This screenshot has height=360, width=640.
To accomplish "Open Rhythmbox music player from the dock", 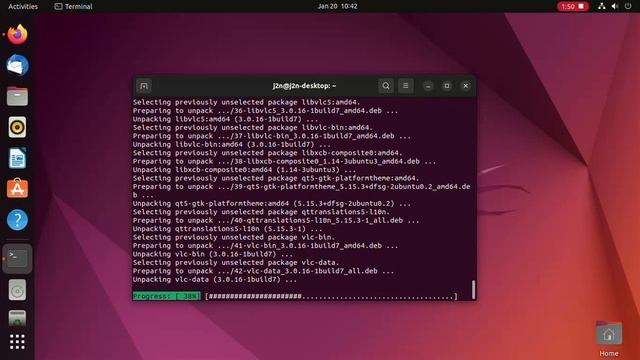I will 17,127.
